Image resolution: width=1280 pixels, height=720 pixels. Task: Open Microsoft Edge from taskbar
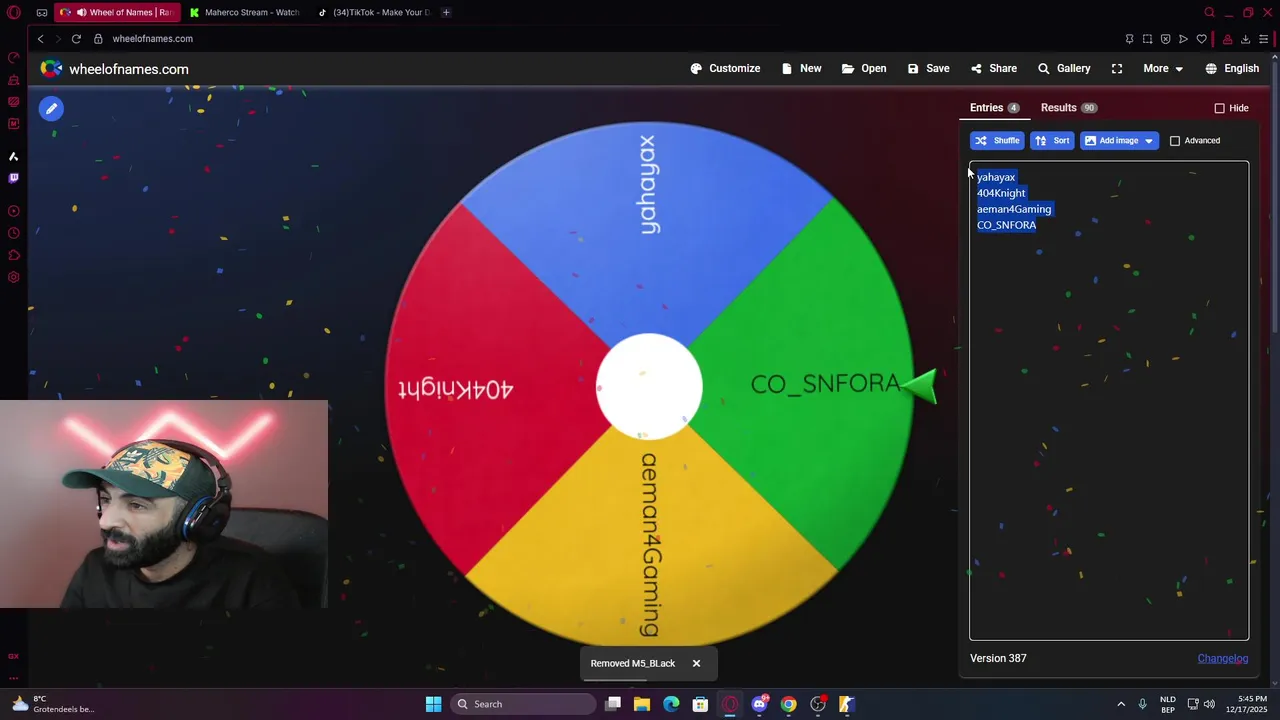671,704
